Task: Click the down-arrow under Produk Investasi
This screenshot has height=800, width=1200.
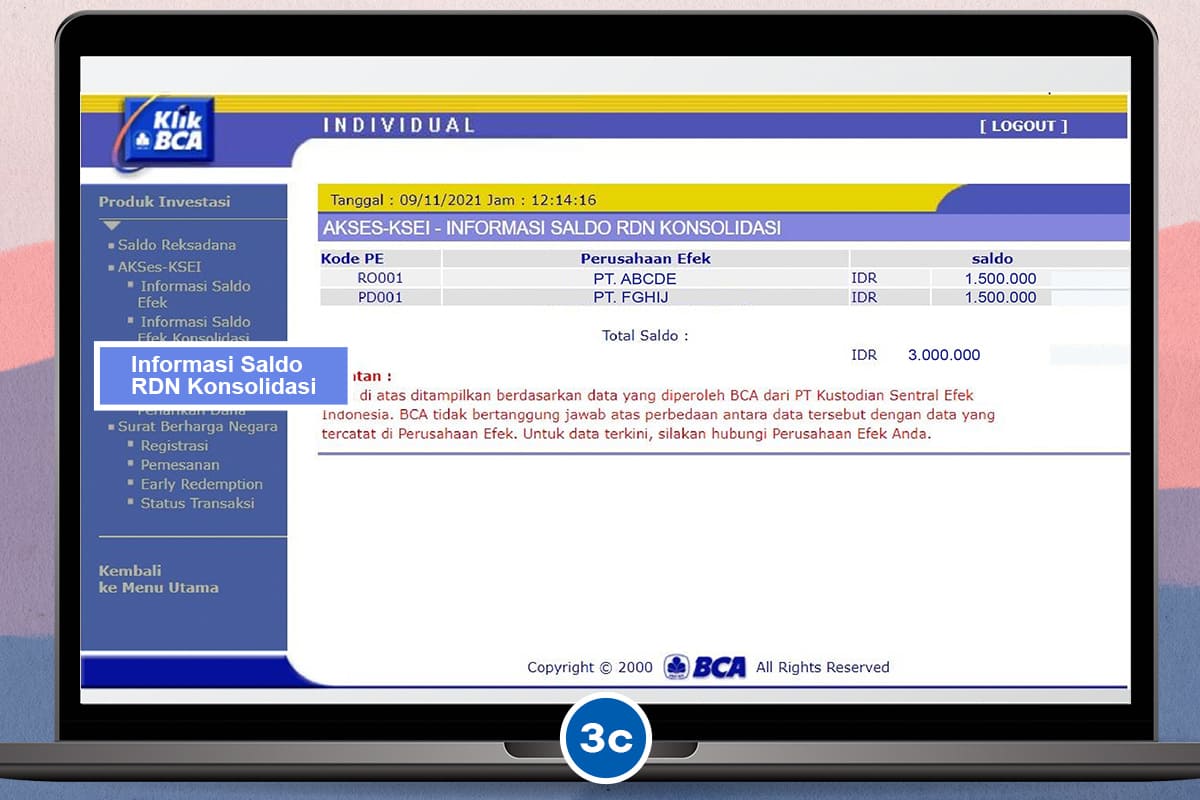Action: [x=111, y=226]
